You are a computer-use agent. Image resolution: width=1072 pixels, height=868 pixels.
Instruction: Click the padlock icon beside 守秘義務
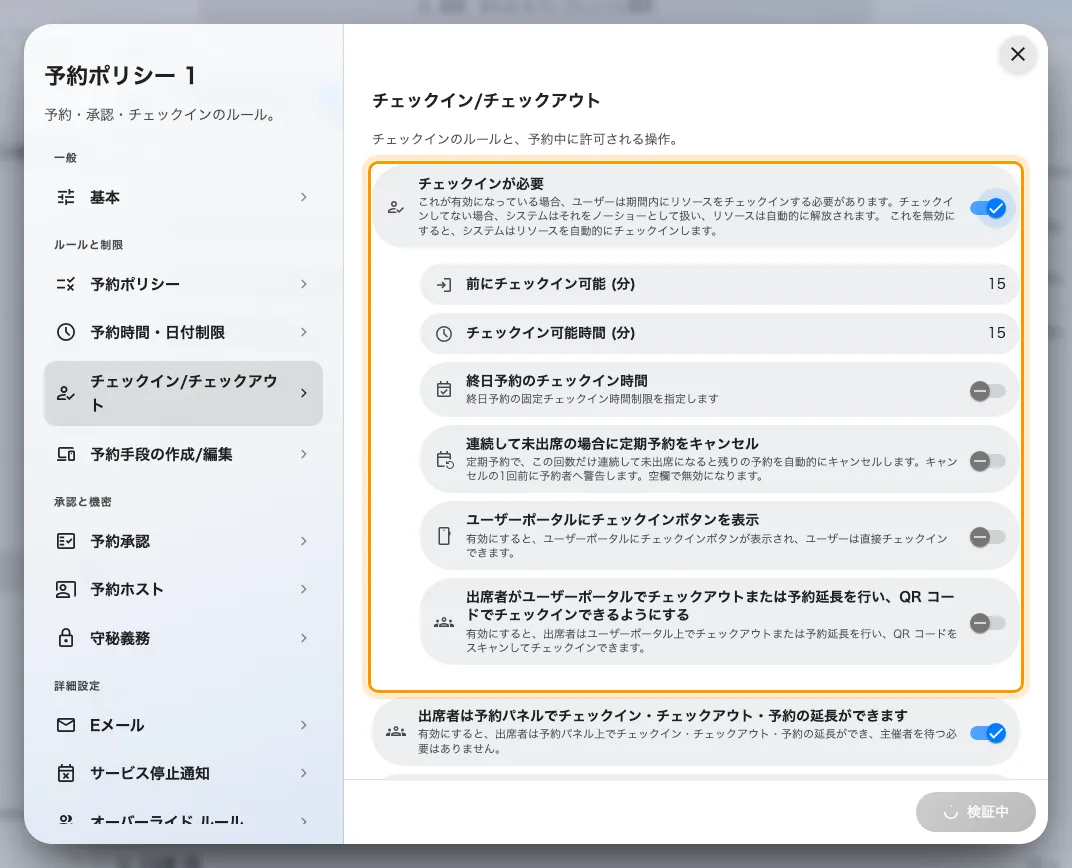(x=66, y=638)
